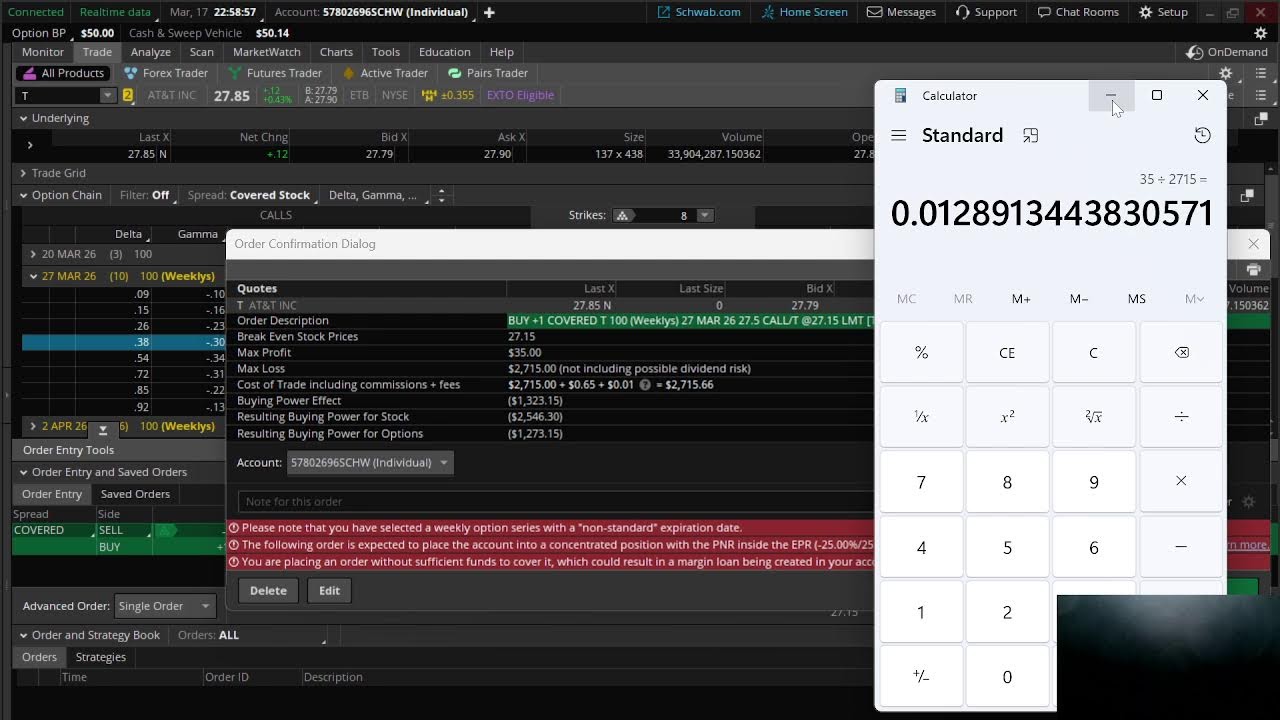The width and height of the screenshot is (1280, 720).
Task: Open Messages in the top bar
Action: 901,12
